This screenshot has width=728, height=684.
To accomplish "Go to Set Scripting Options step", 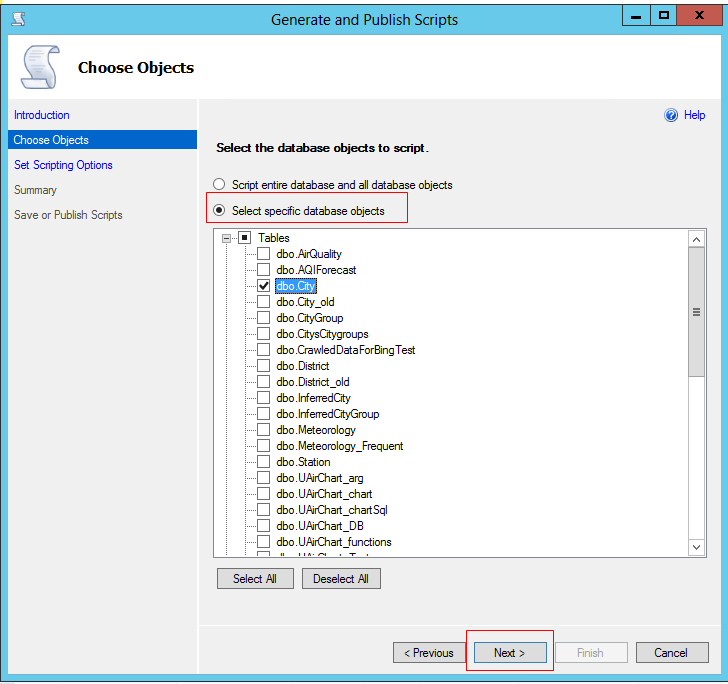I will point(63,165).
